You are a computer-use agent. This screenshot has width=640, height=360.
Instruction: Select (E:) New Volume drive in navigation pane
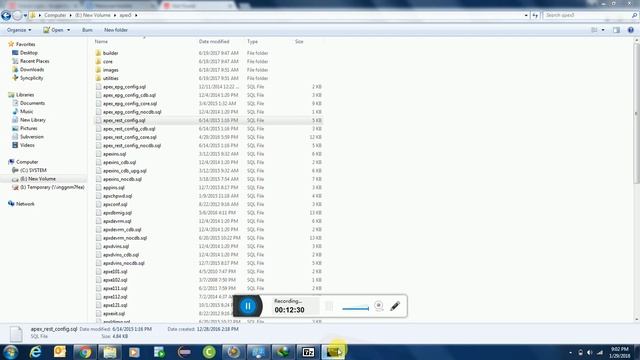(x=38, y=179)
